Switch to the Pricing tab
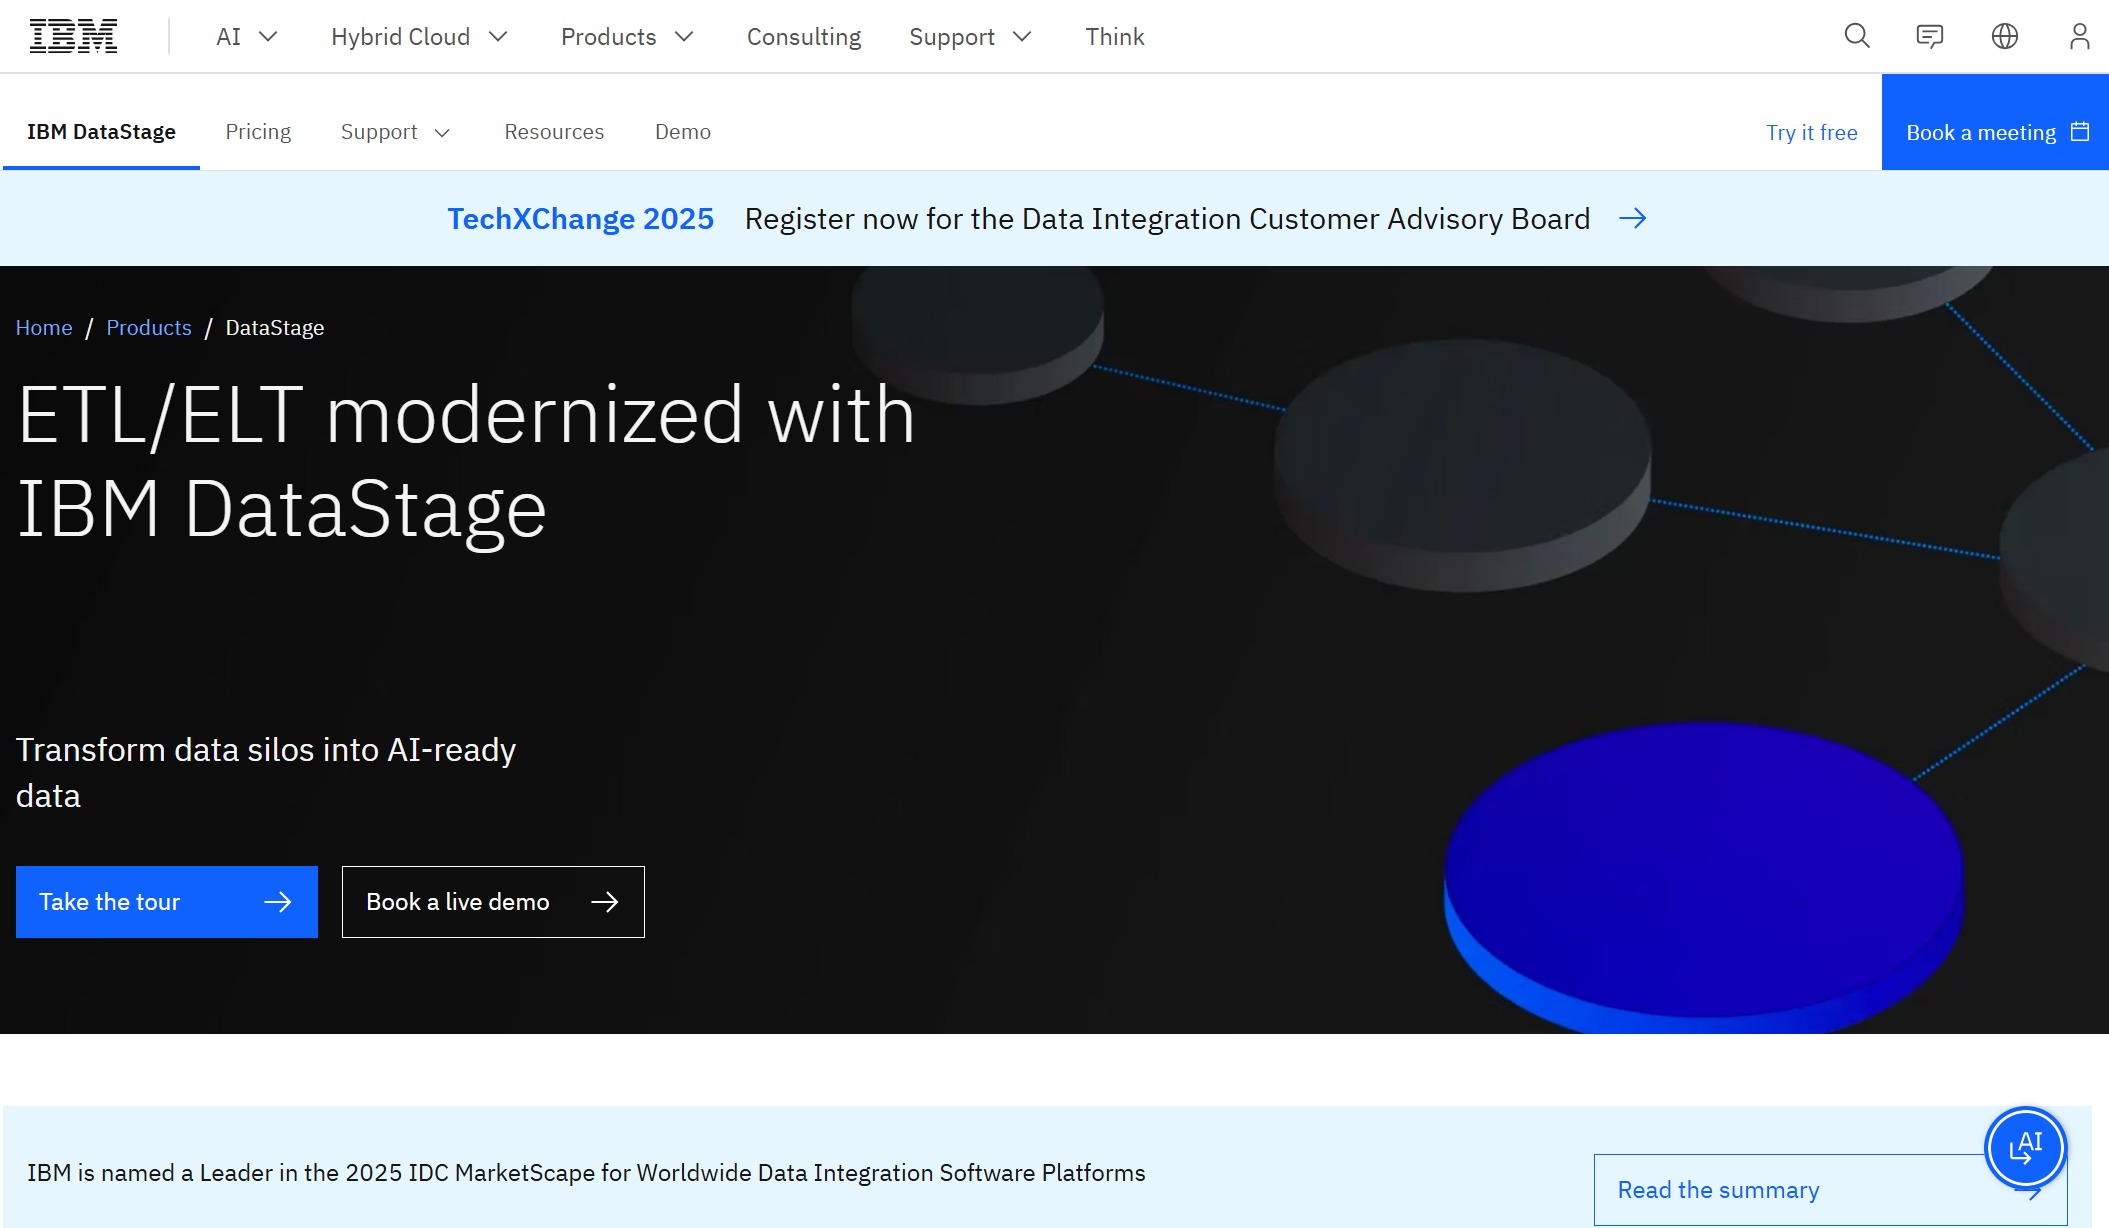The height and width of the screenshot is (1228, 2109). tap(258, 131)
